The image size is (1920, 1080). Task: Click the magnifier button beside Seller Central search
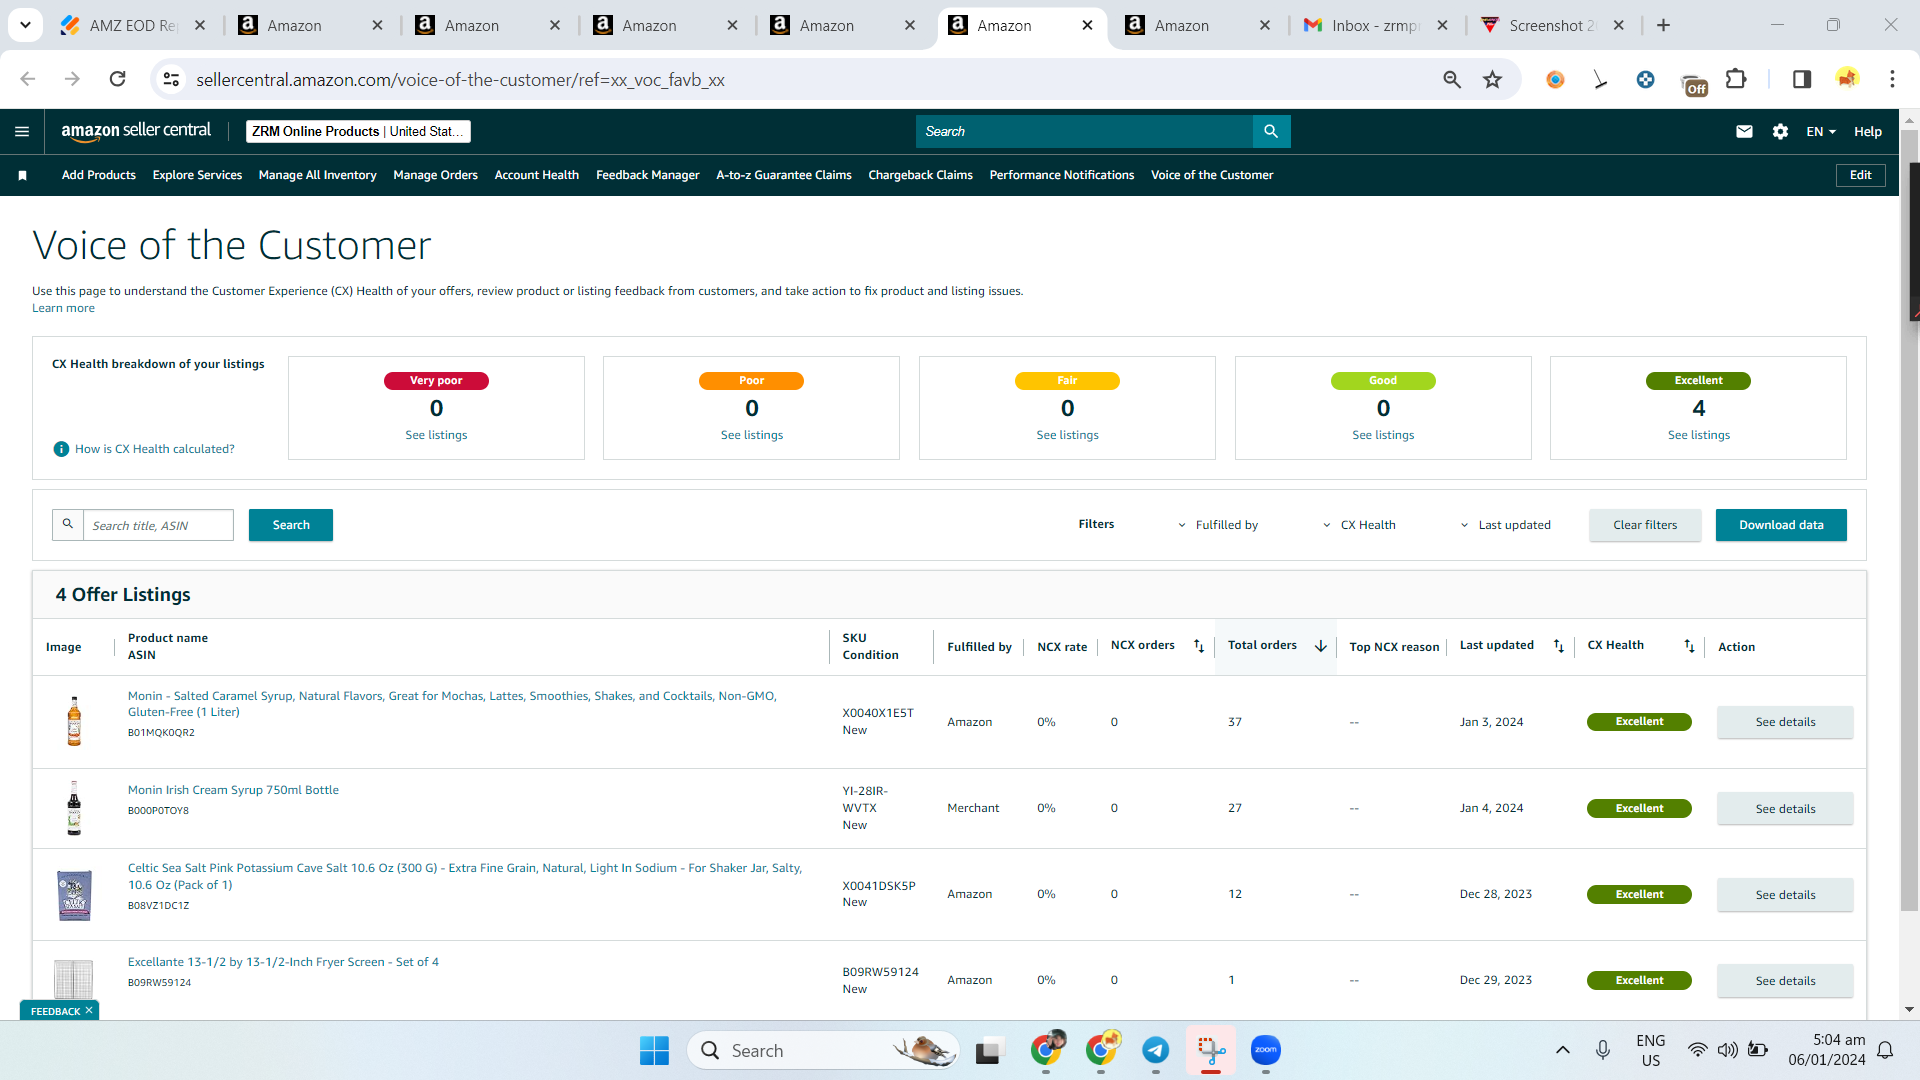[x=1271, y=131]
